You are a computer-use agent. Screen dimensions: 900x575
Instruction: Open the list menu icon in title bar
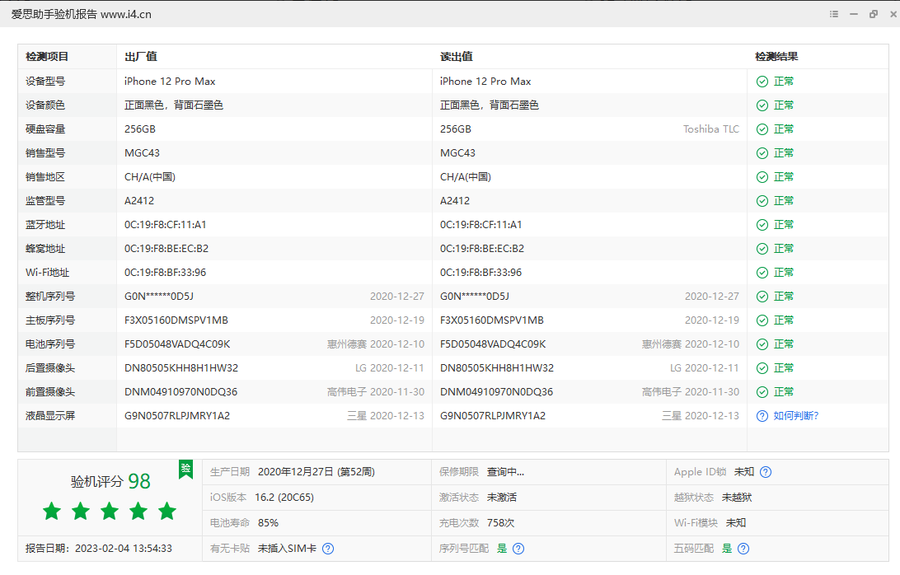[834, 14]
